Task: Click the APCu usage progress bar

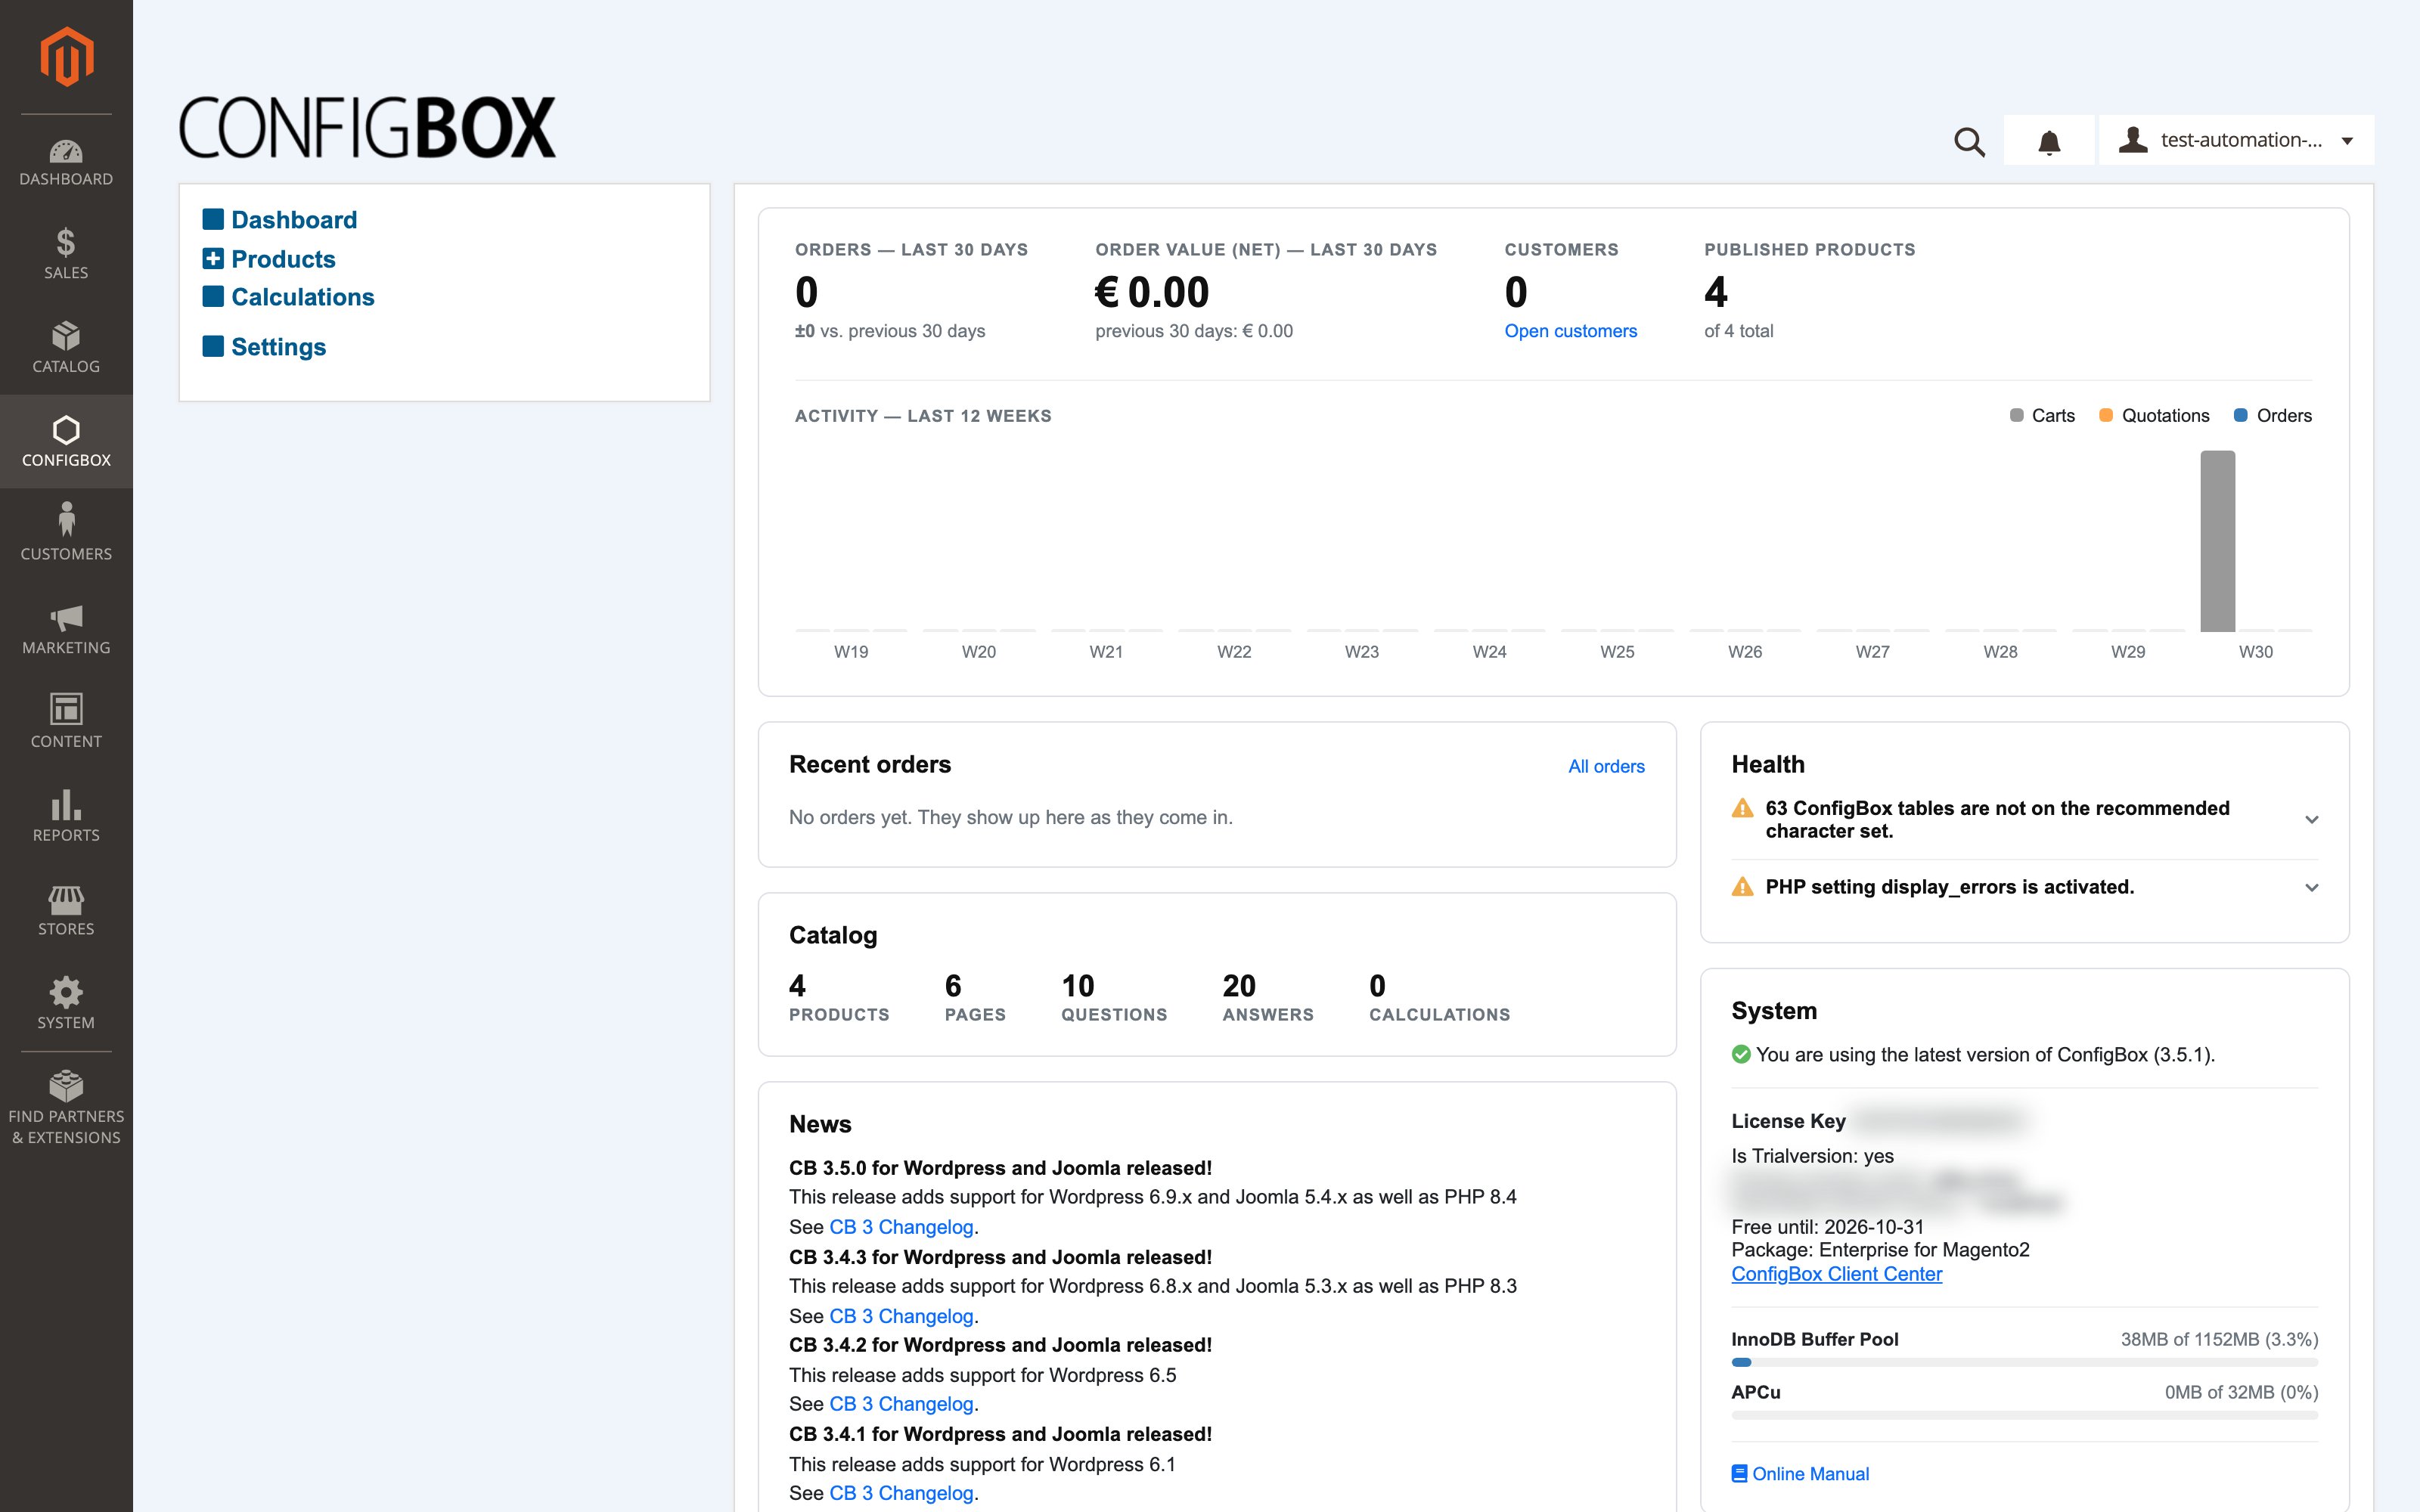Action: click(2024, 1415)
